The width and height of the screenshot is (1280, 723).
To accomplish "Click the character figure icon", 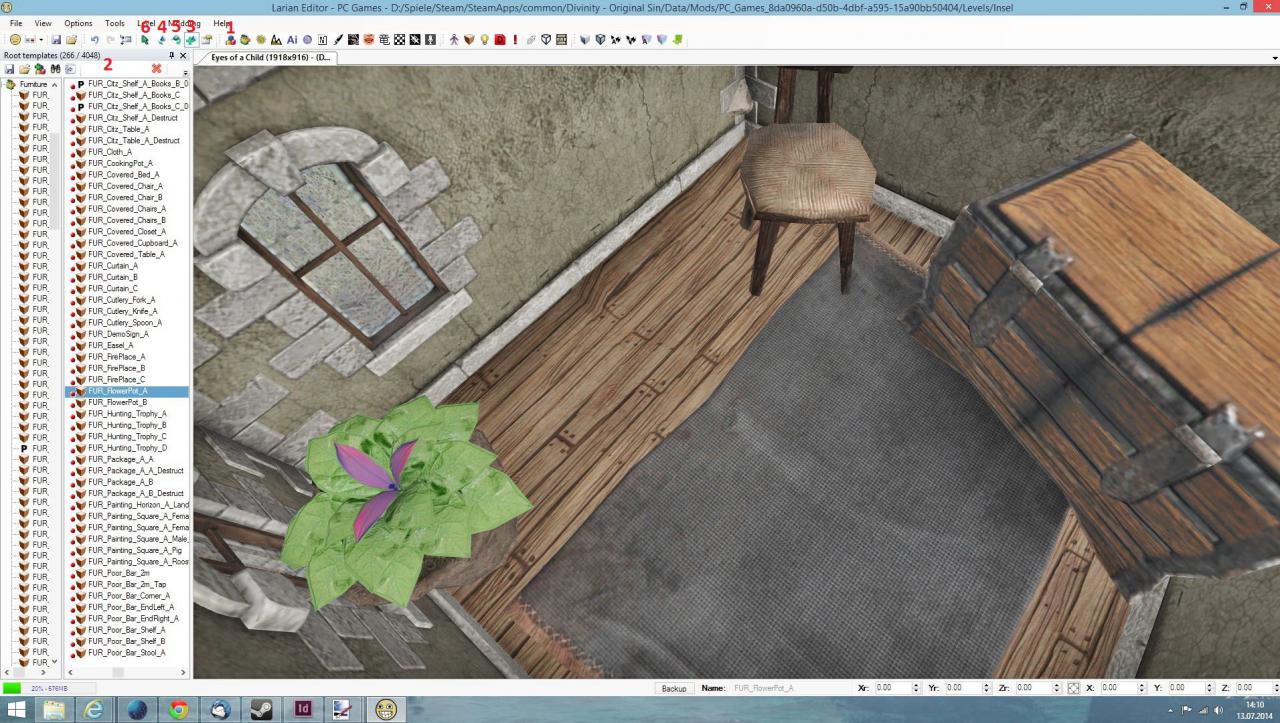I will click(x=453, y=40).
